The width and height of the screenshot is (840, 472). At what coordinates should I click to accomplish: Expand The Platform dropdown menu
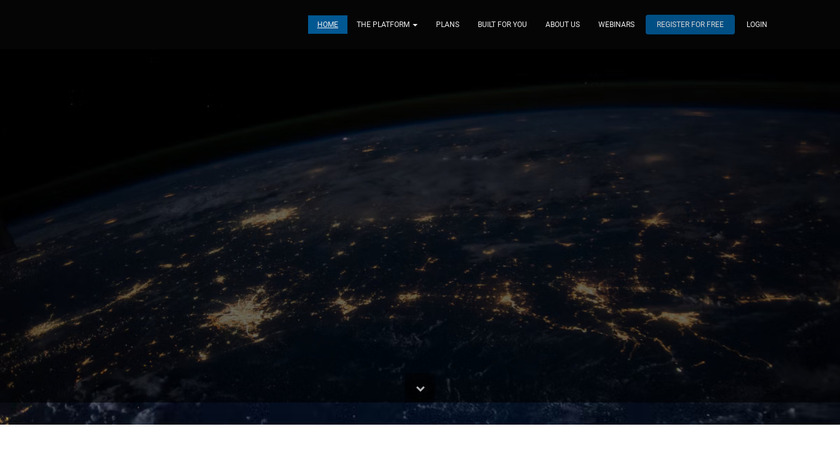coord(387,25)
